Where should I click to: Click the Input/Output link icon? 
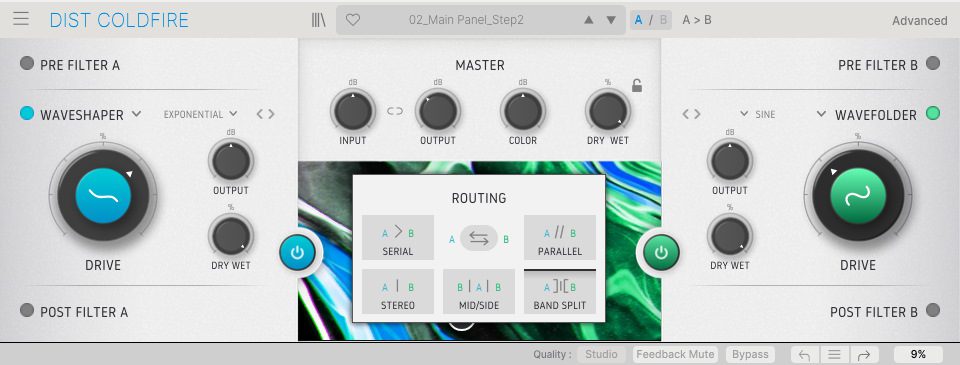[x=395, y=111]
